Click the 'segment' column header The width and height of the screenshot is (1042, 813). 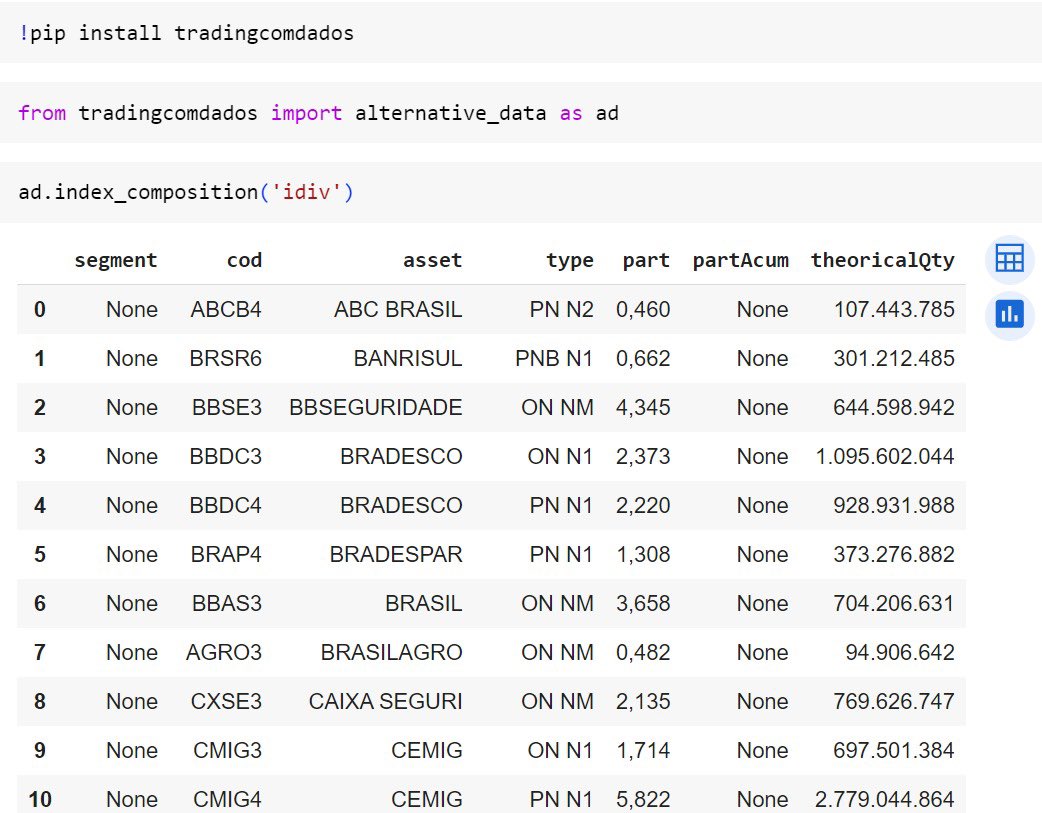[116, 260]
